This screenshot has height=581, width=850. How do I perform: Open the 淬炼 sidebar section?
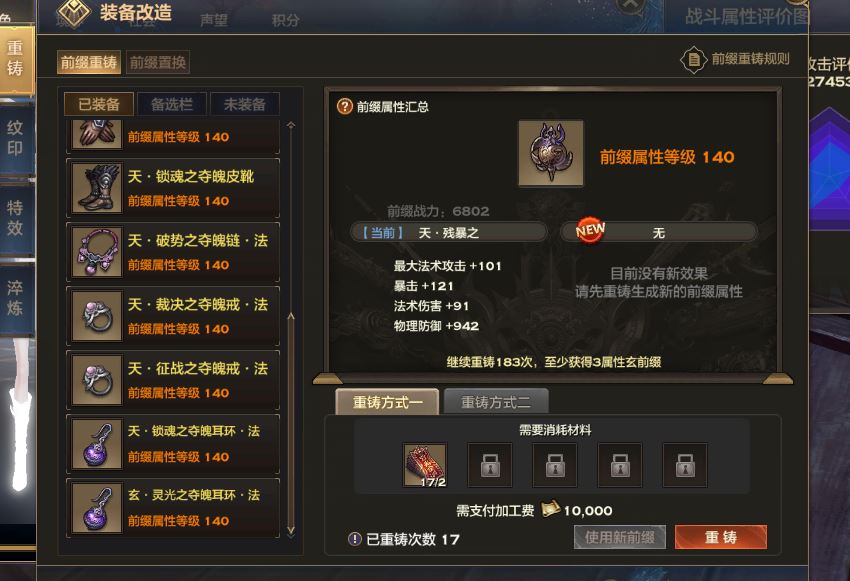(16, 299)
